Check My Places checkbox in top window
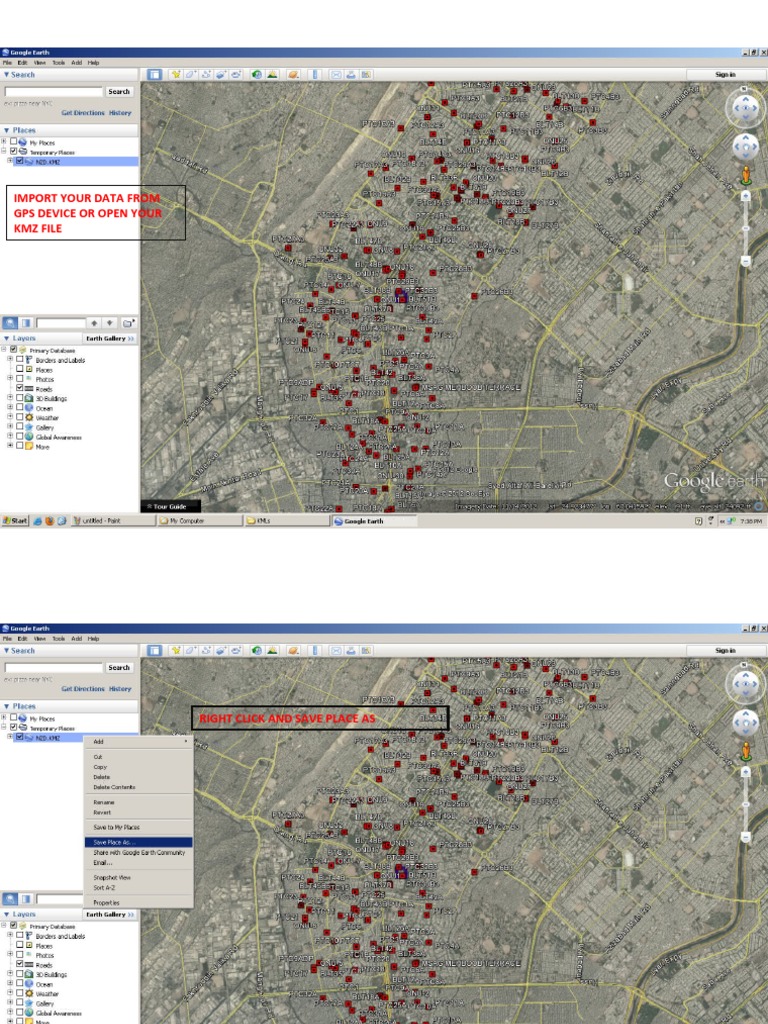This screenshot has width=768, height=1024. click(x=13, y=142)
